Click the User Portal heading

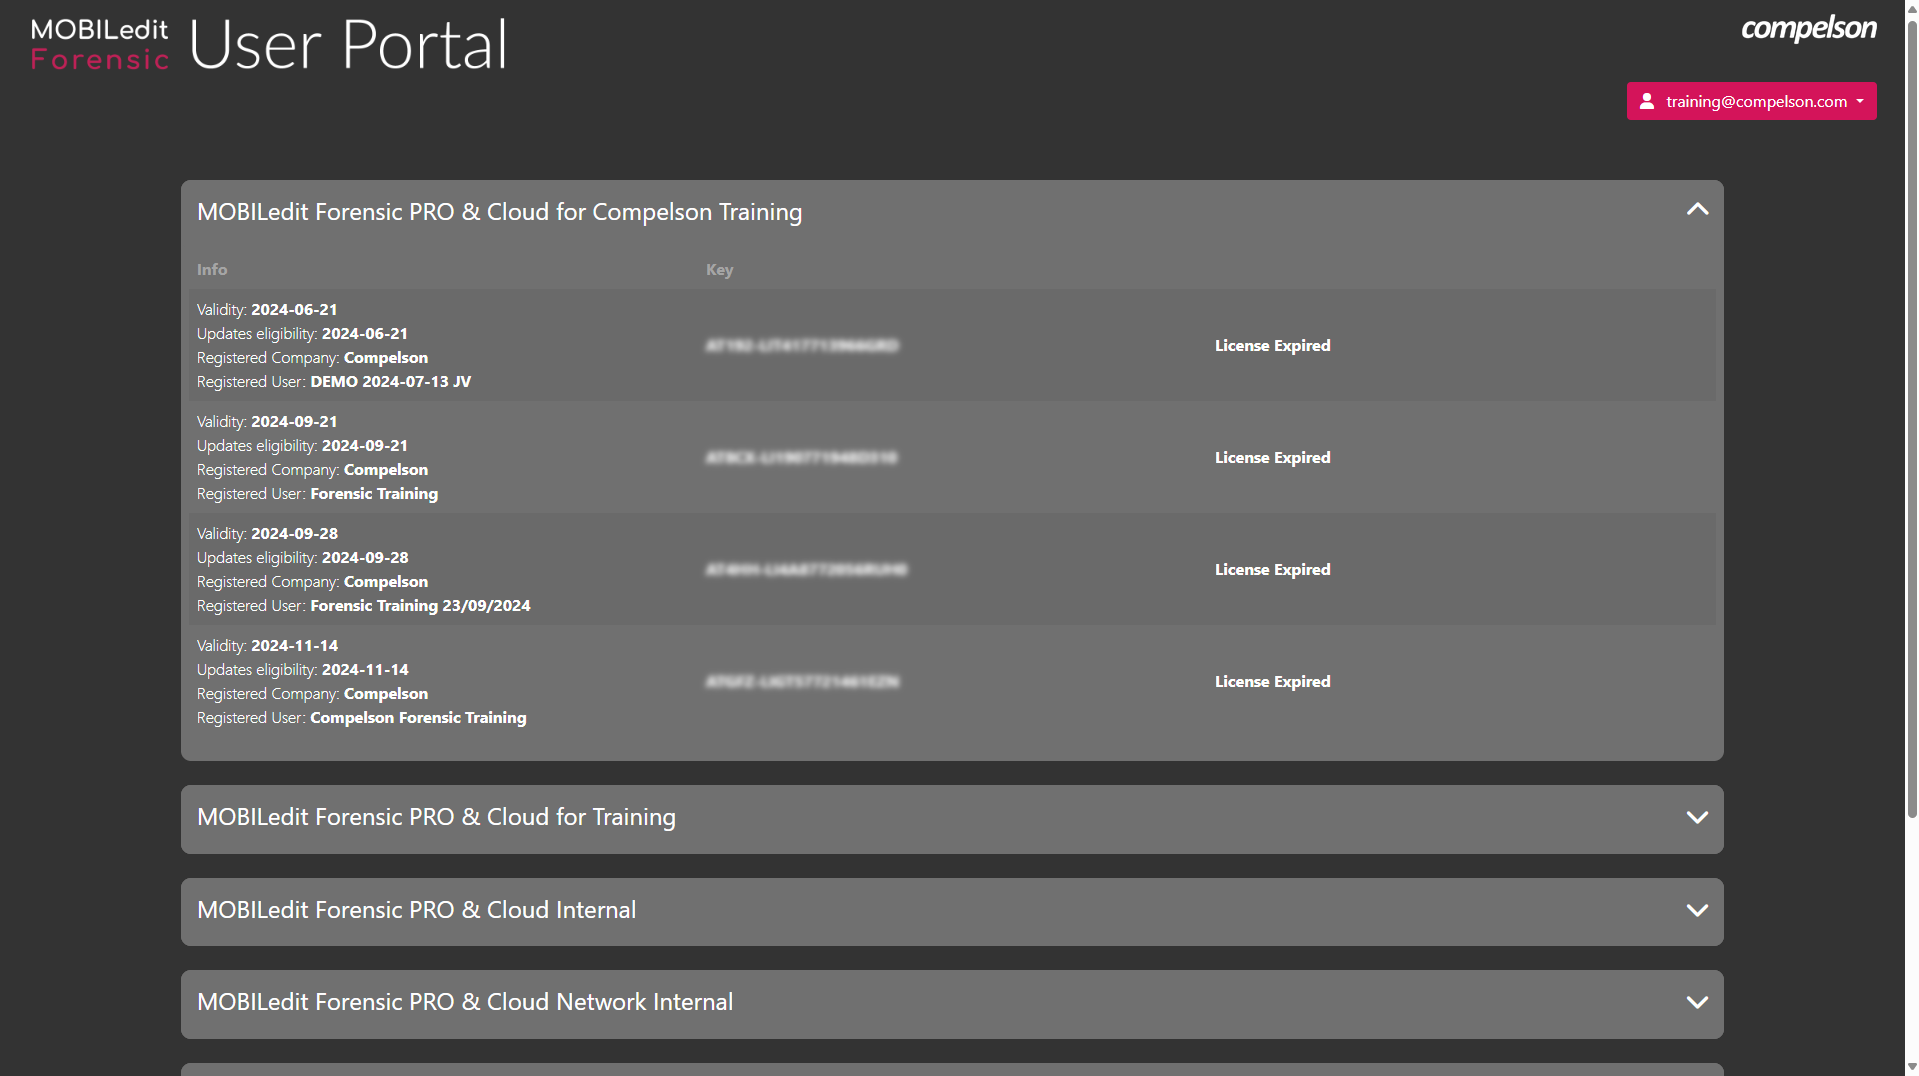348,45
